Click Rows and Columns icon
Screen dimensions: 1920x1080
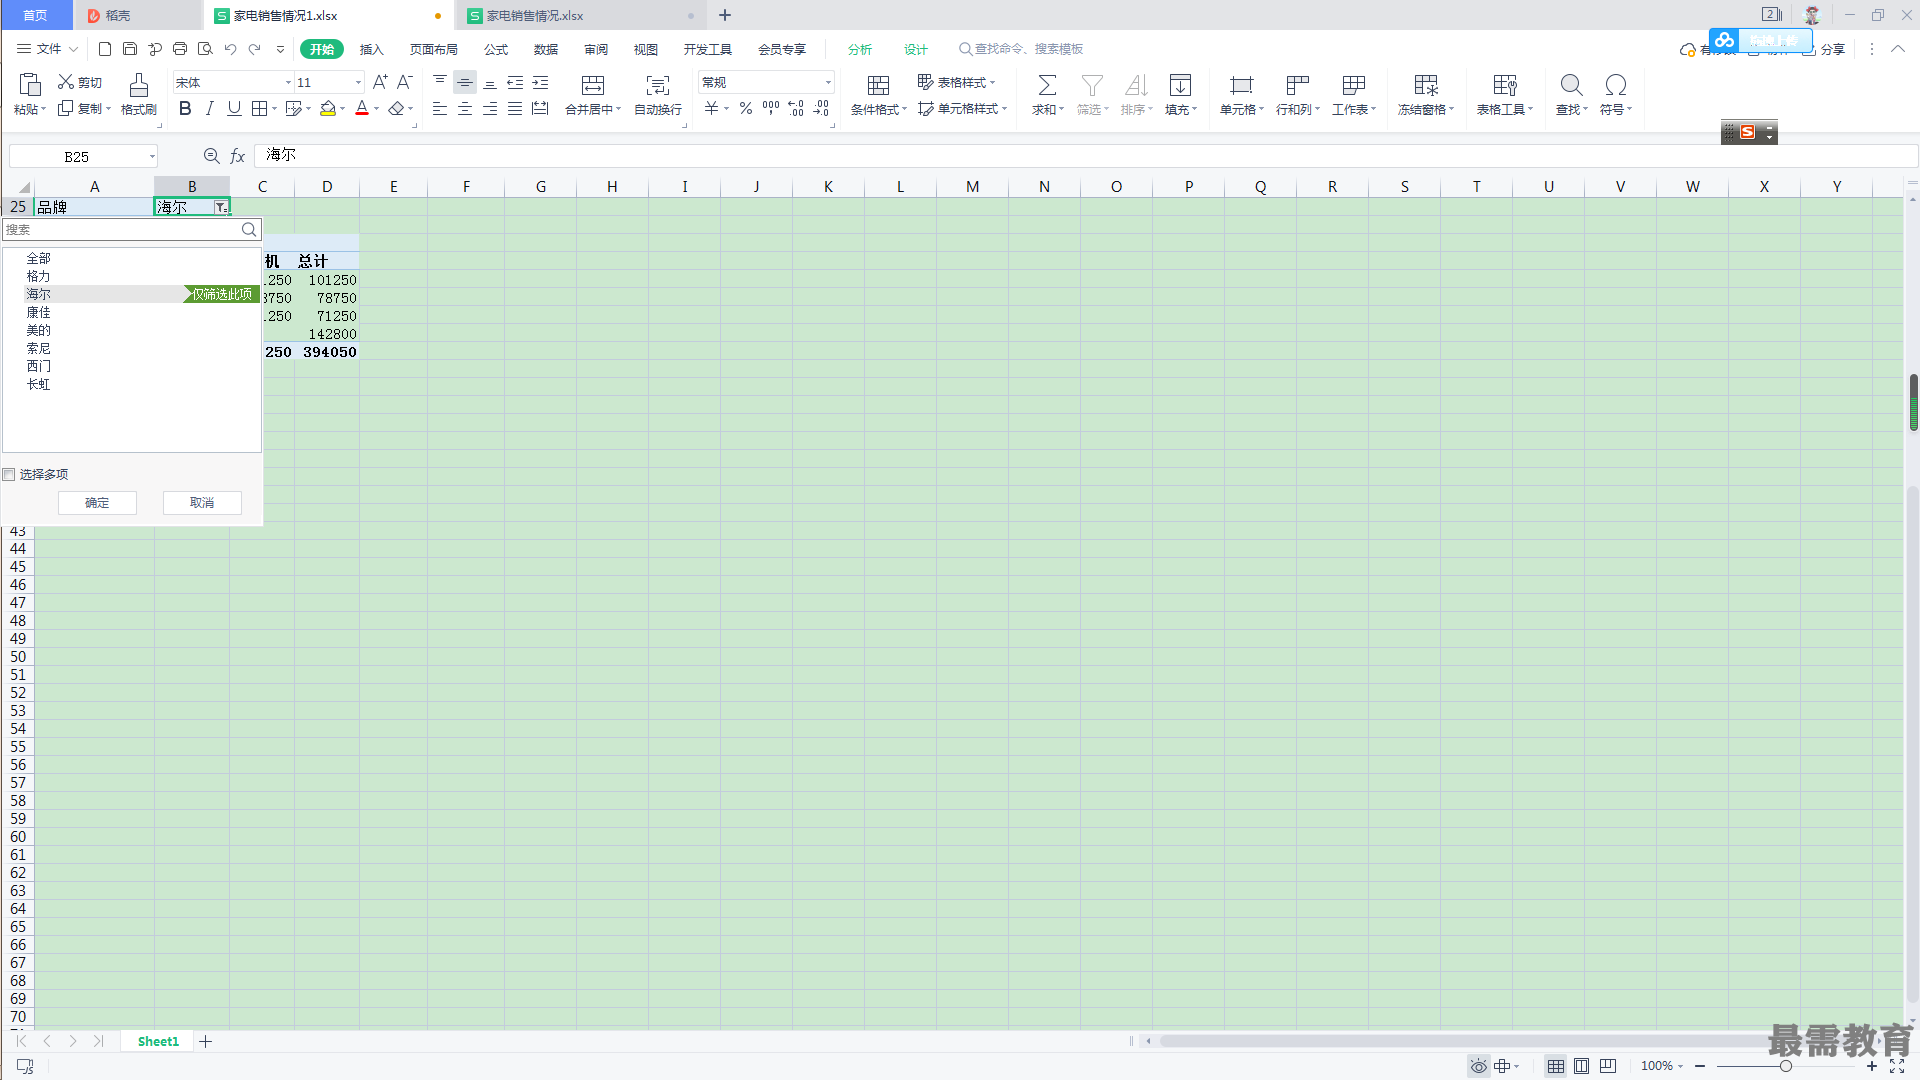tap(1297, 86)
